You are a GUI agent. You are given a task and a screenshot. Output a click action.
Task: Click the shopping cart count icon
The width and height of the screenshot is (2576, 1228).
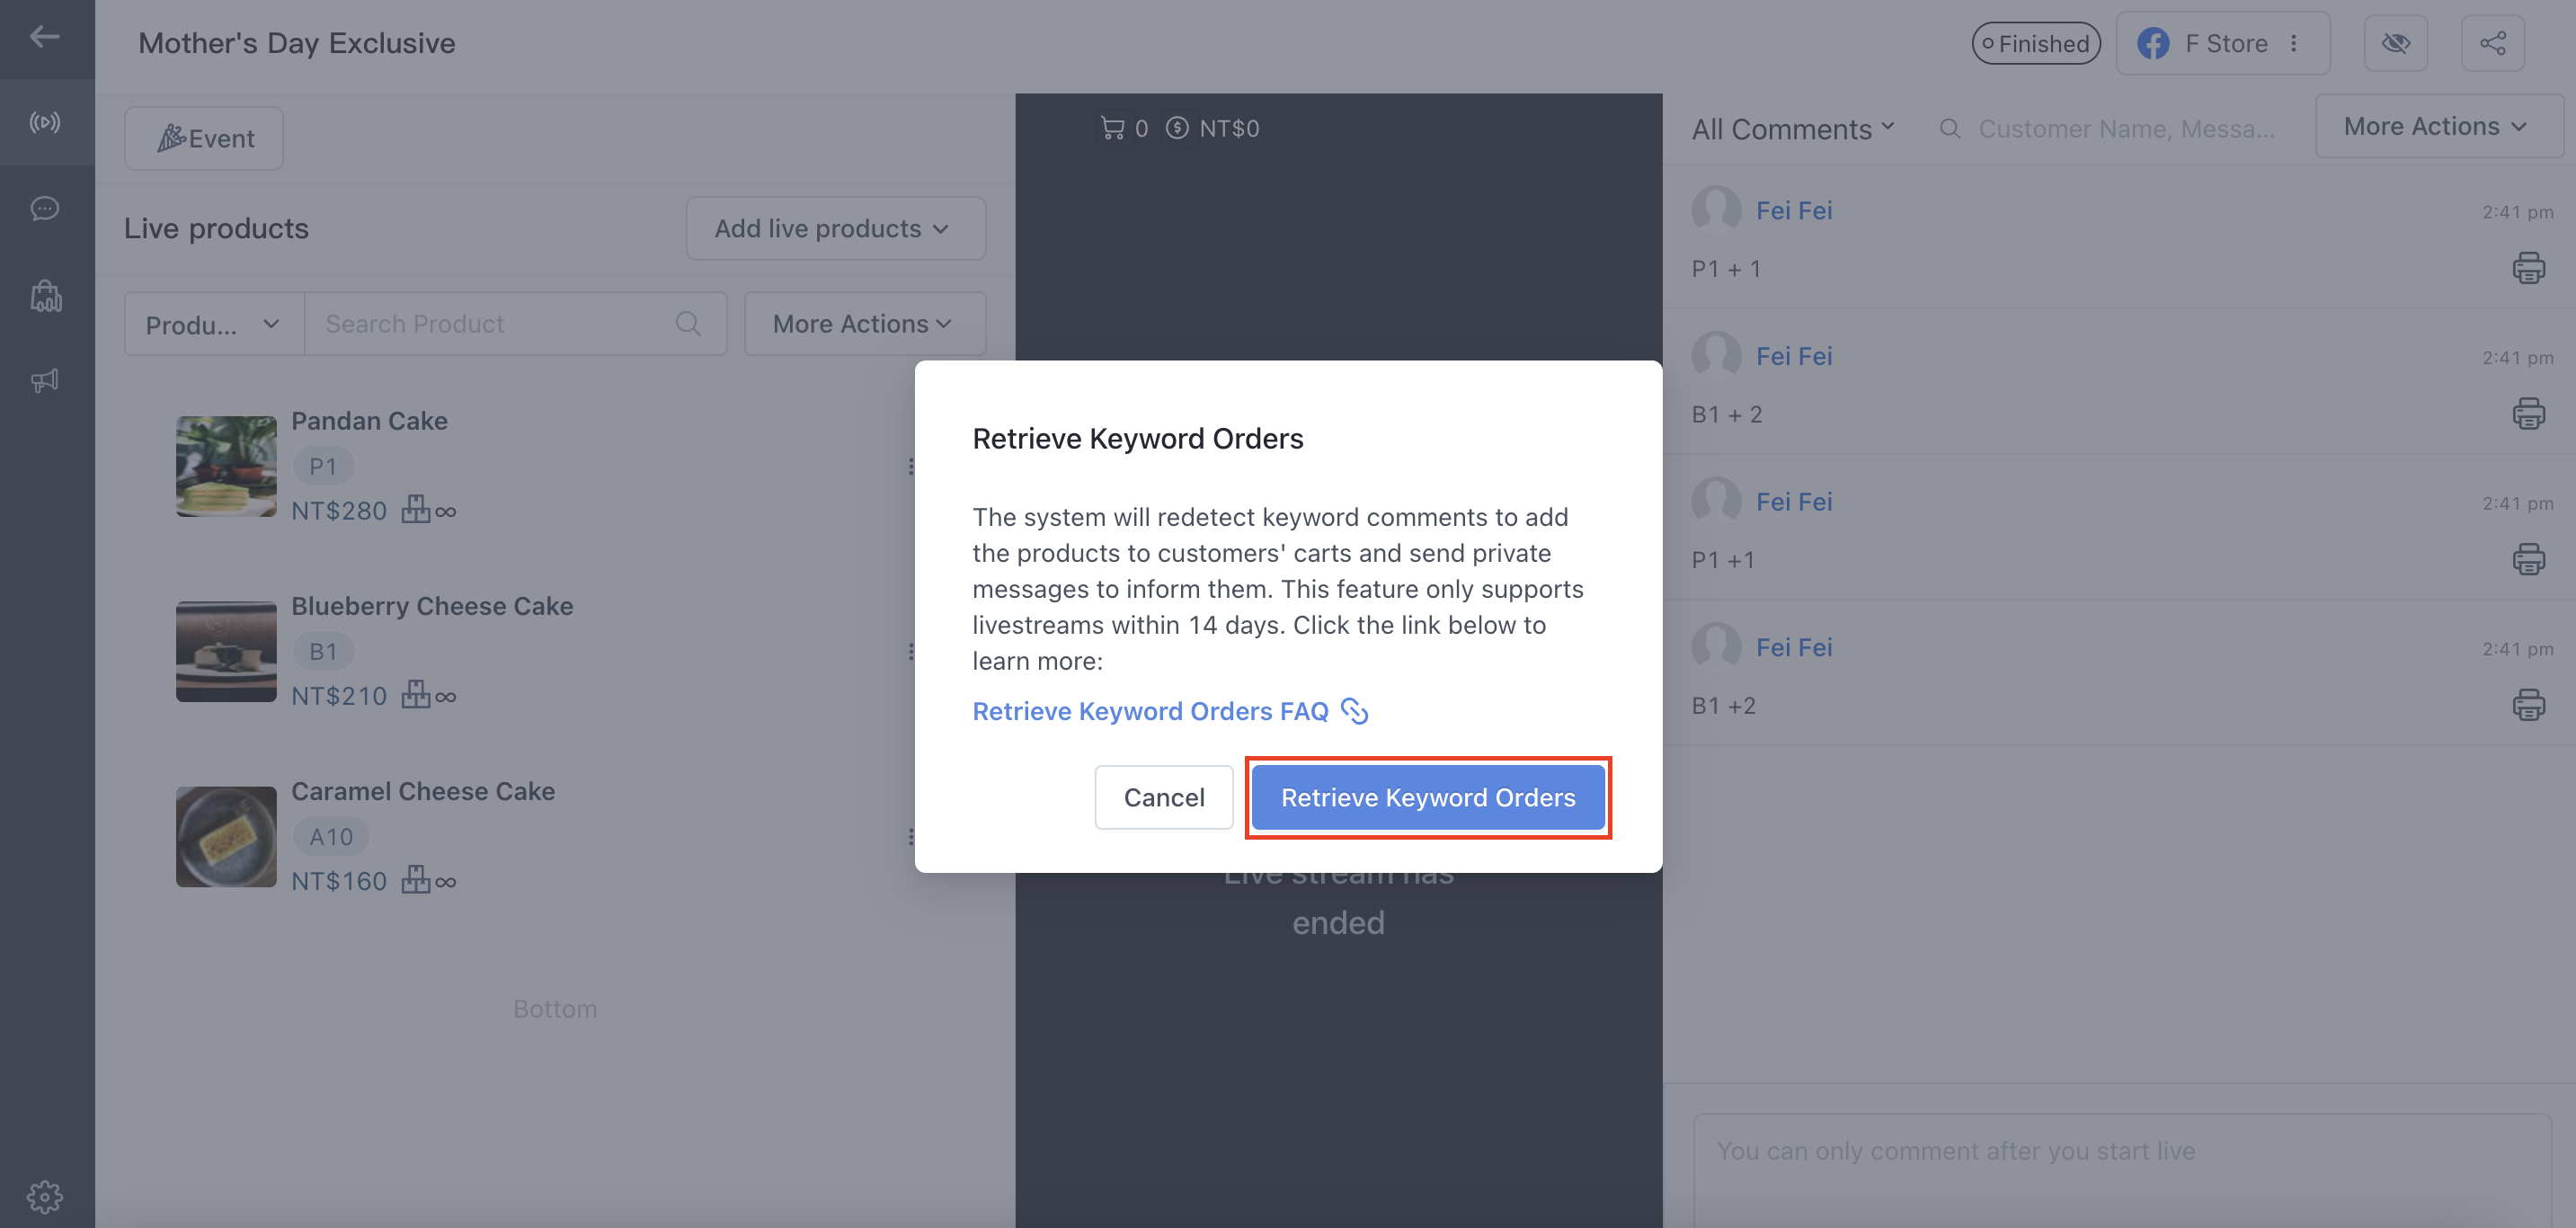click(x=1112, y=128)
